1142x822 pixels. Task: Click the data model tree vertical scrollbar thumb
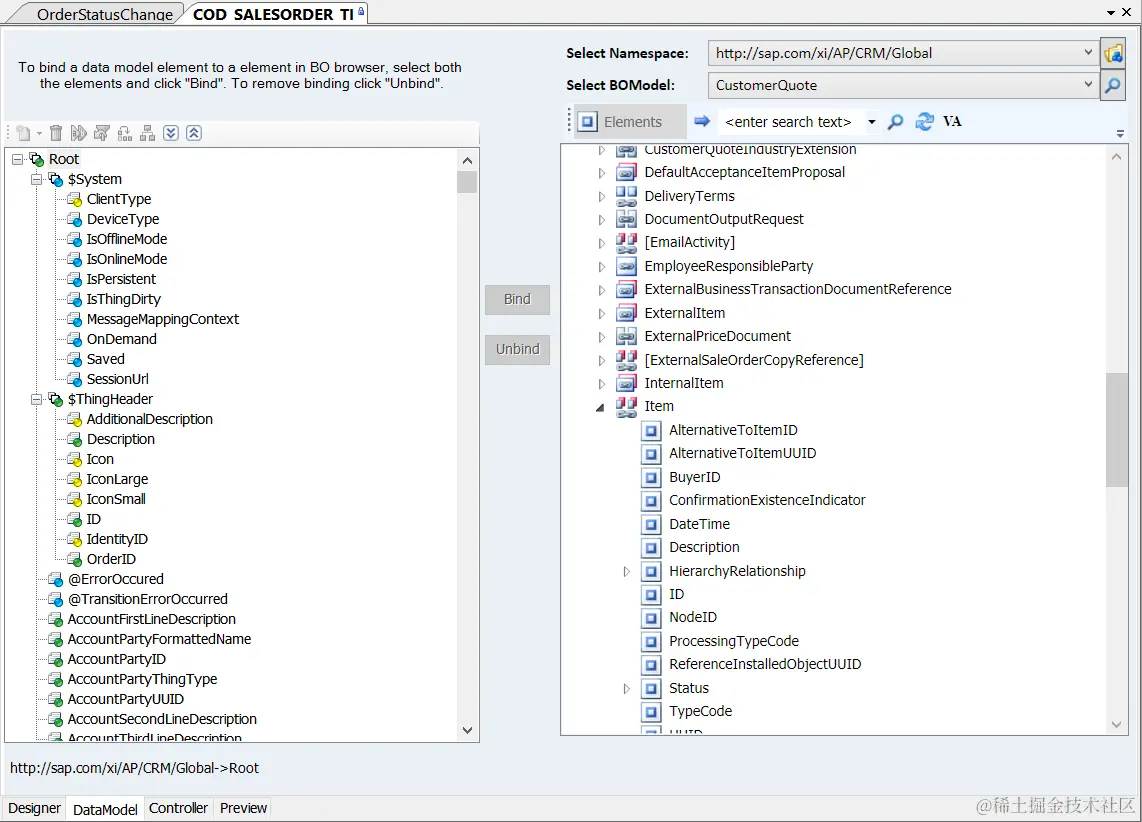[467, 182]
